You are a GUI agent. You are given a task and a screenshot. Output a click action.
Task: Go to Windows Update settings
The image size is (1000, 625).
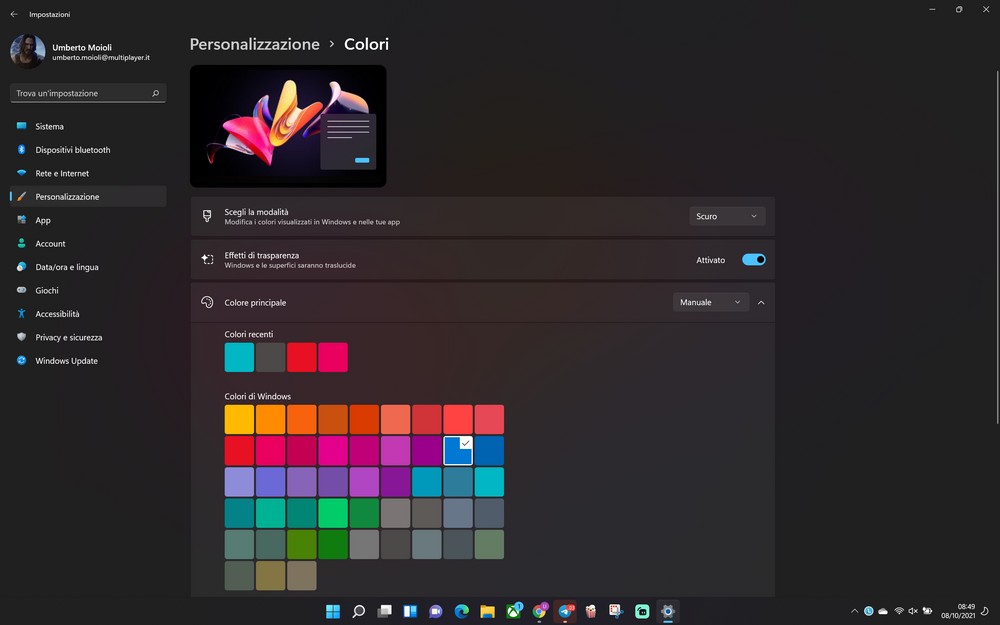tap(66, 361)
